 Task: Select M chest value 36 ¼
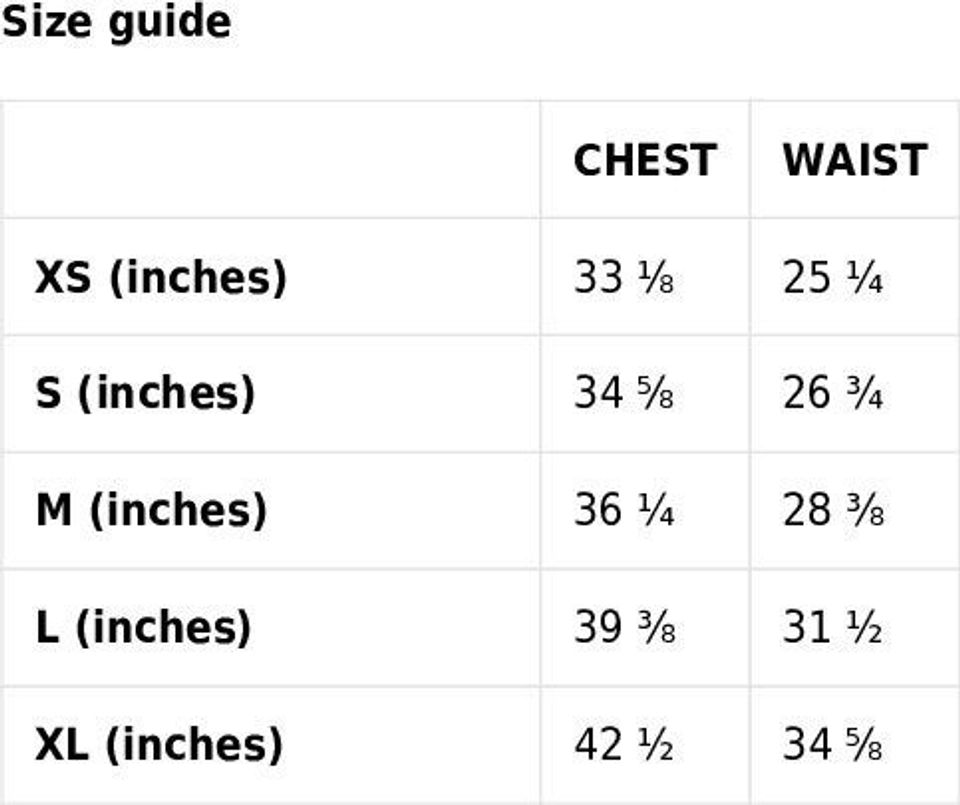tap(624, 510)
